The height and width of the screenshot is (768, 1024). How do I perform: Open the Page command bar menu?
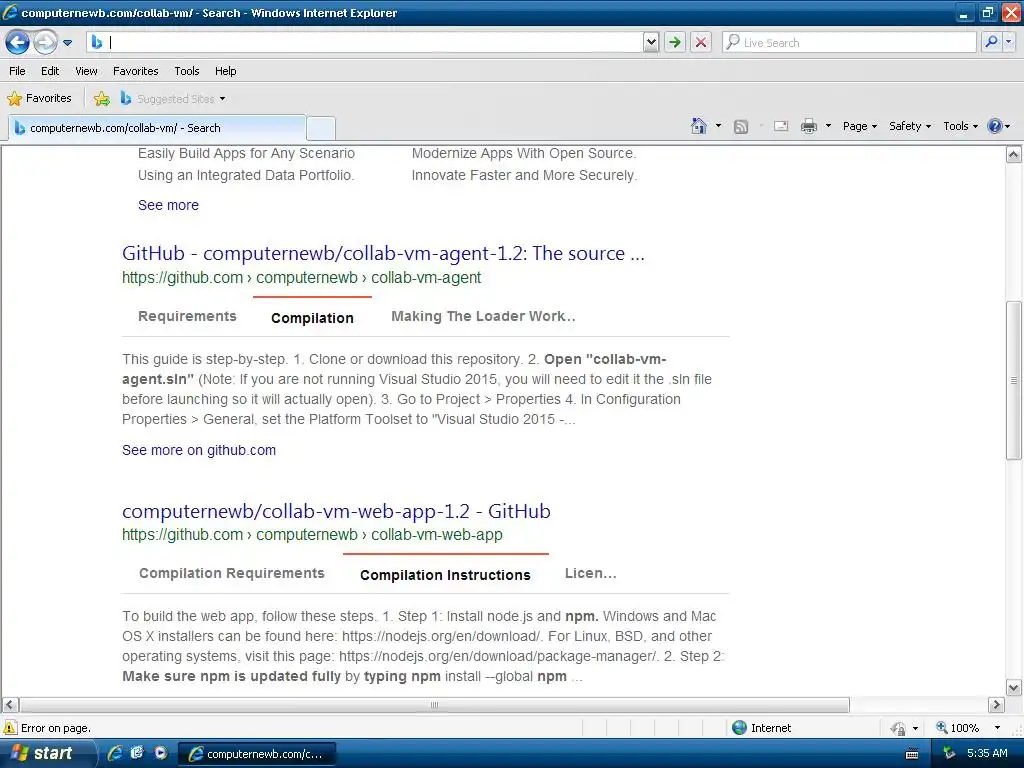click(859, 126)
